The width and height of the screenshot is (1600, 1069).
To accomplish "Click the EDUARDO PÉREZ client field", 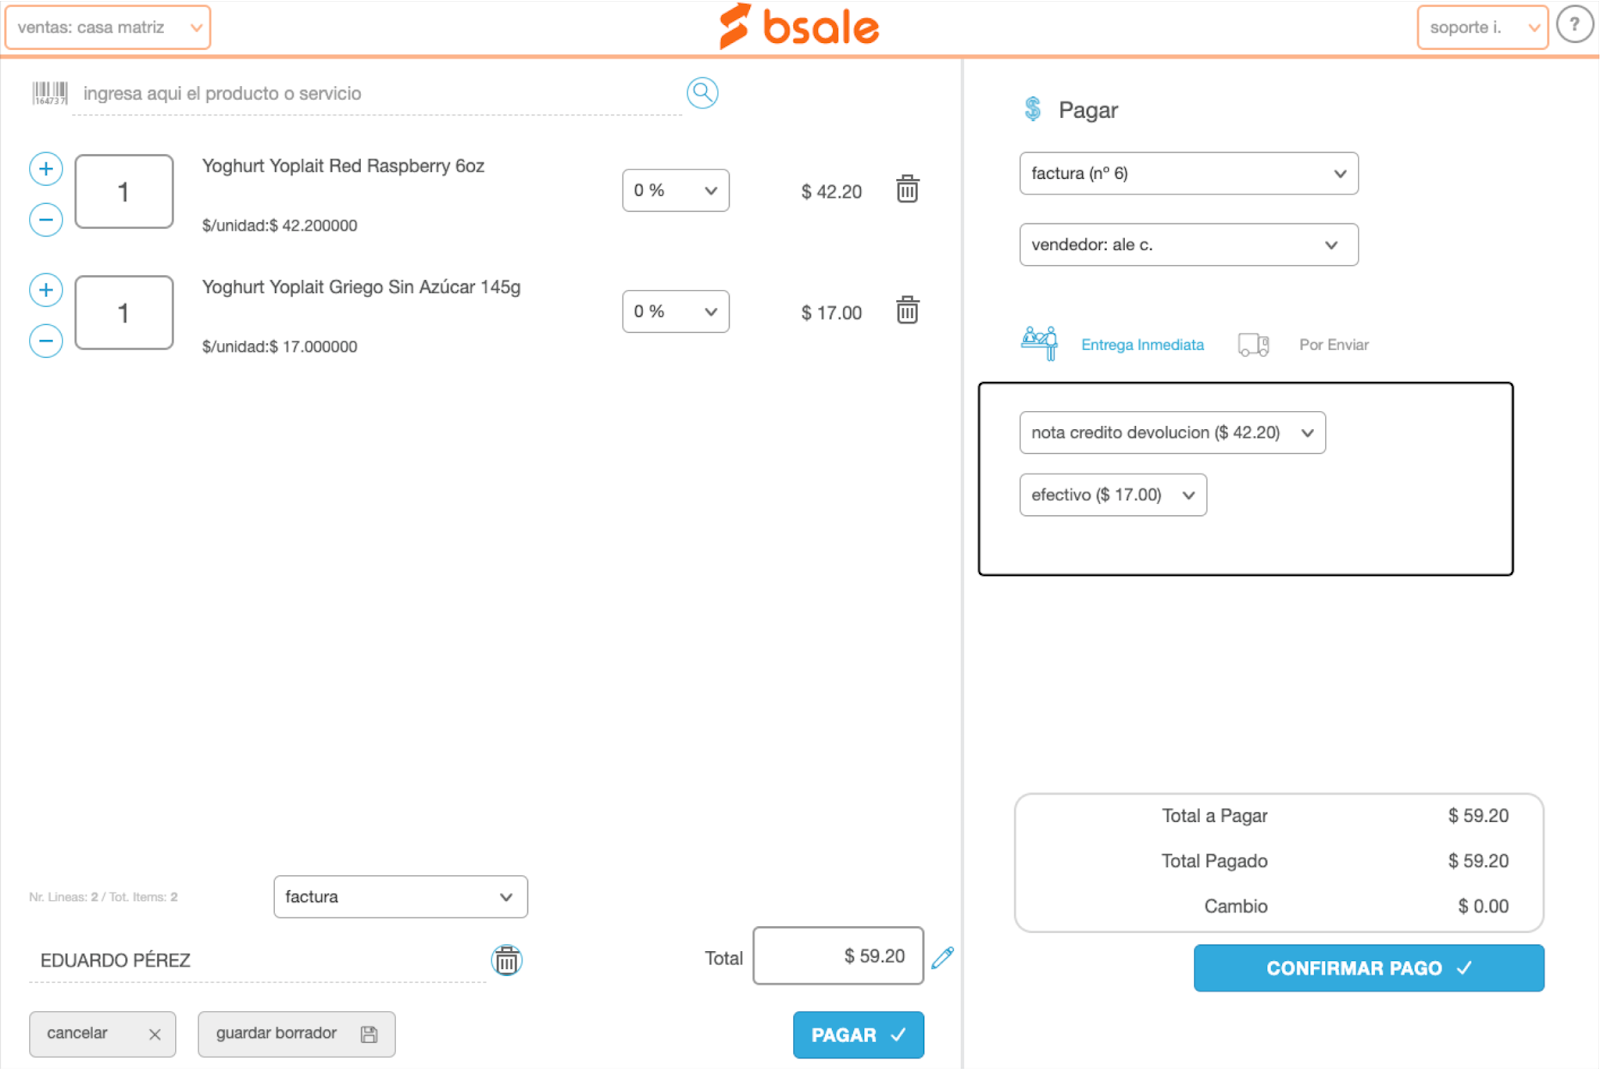I will click(x=257, y=960).
